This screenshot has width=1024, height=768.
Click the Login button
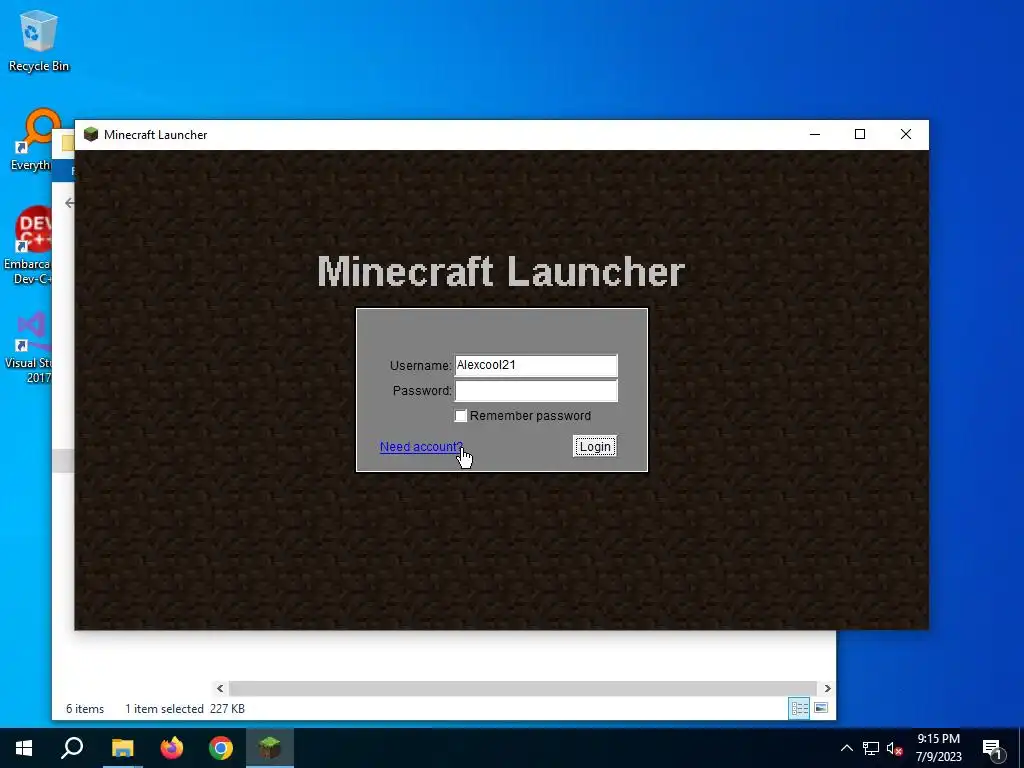point(595,447)
